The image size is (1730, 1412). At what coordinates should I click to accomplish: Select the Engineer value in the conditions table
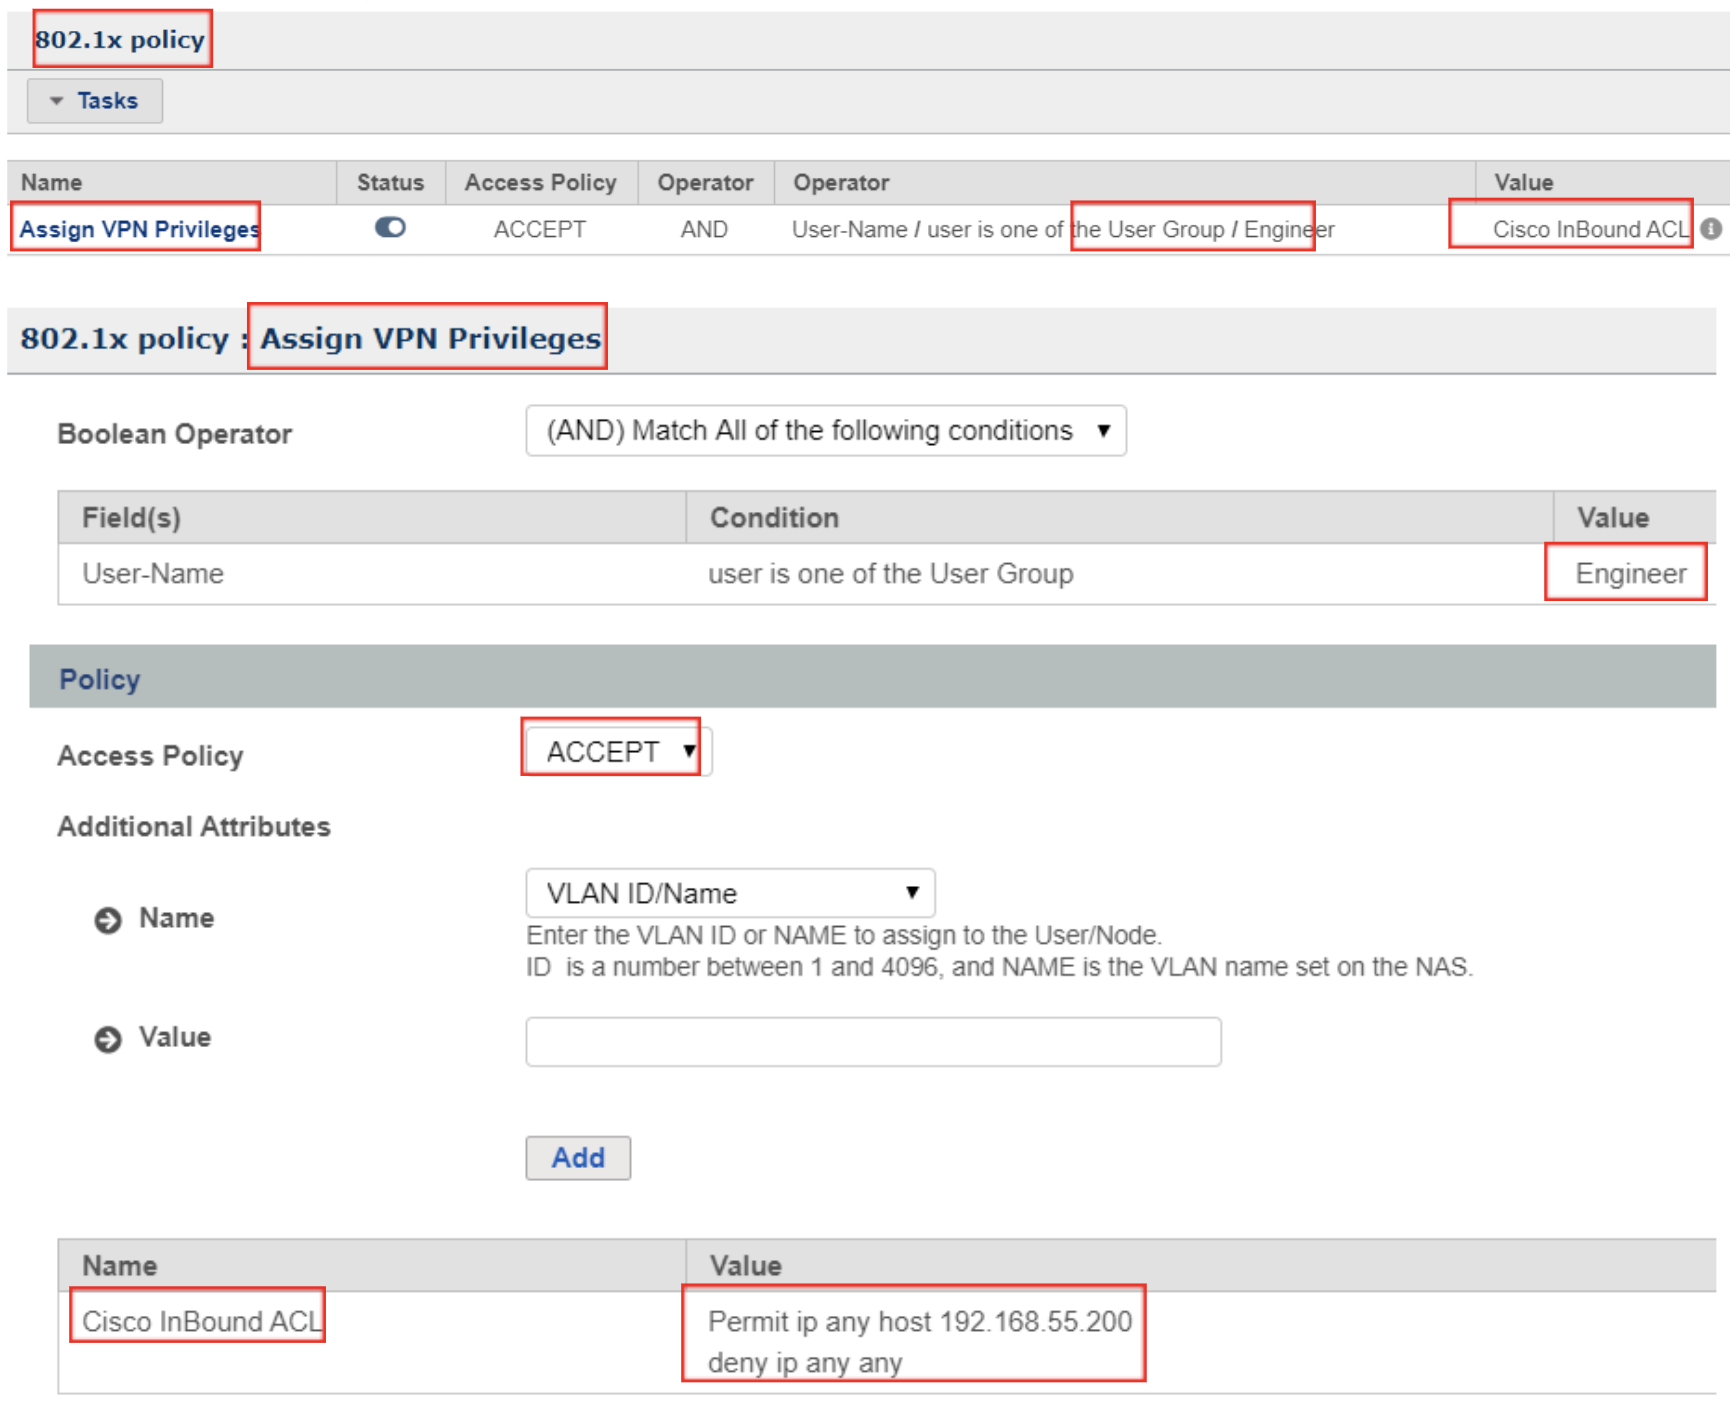[1629, 573]
